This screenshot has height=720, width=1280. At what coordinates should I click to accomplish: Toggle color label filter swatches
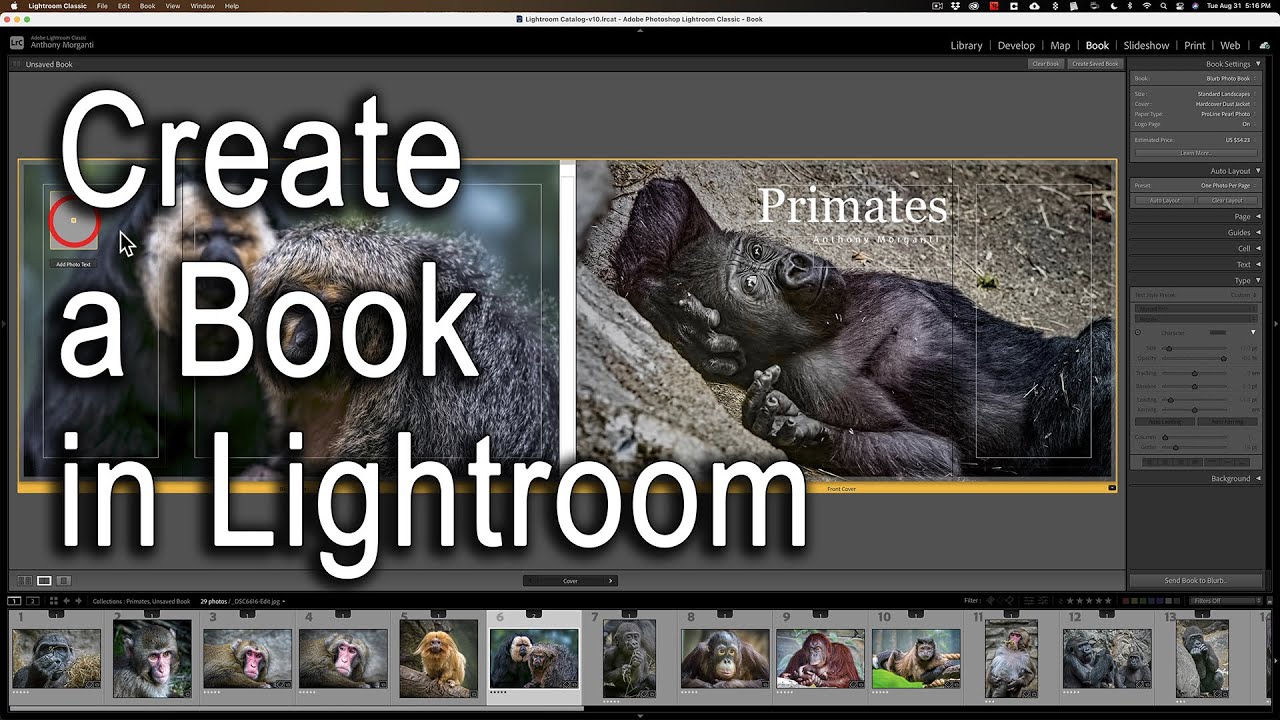click(1152, 601)
